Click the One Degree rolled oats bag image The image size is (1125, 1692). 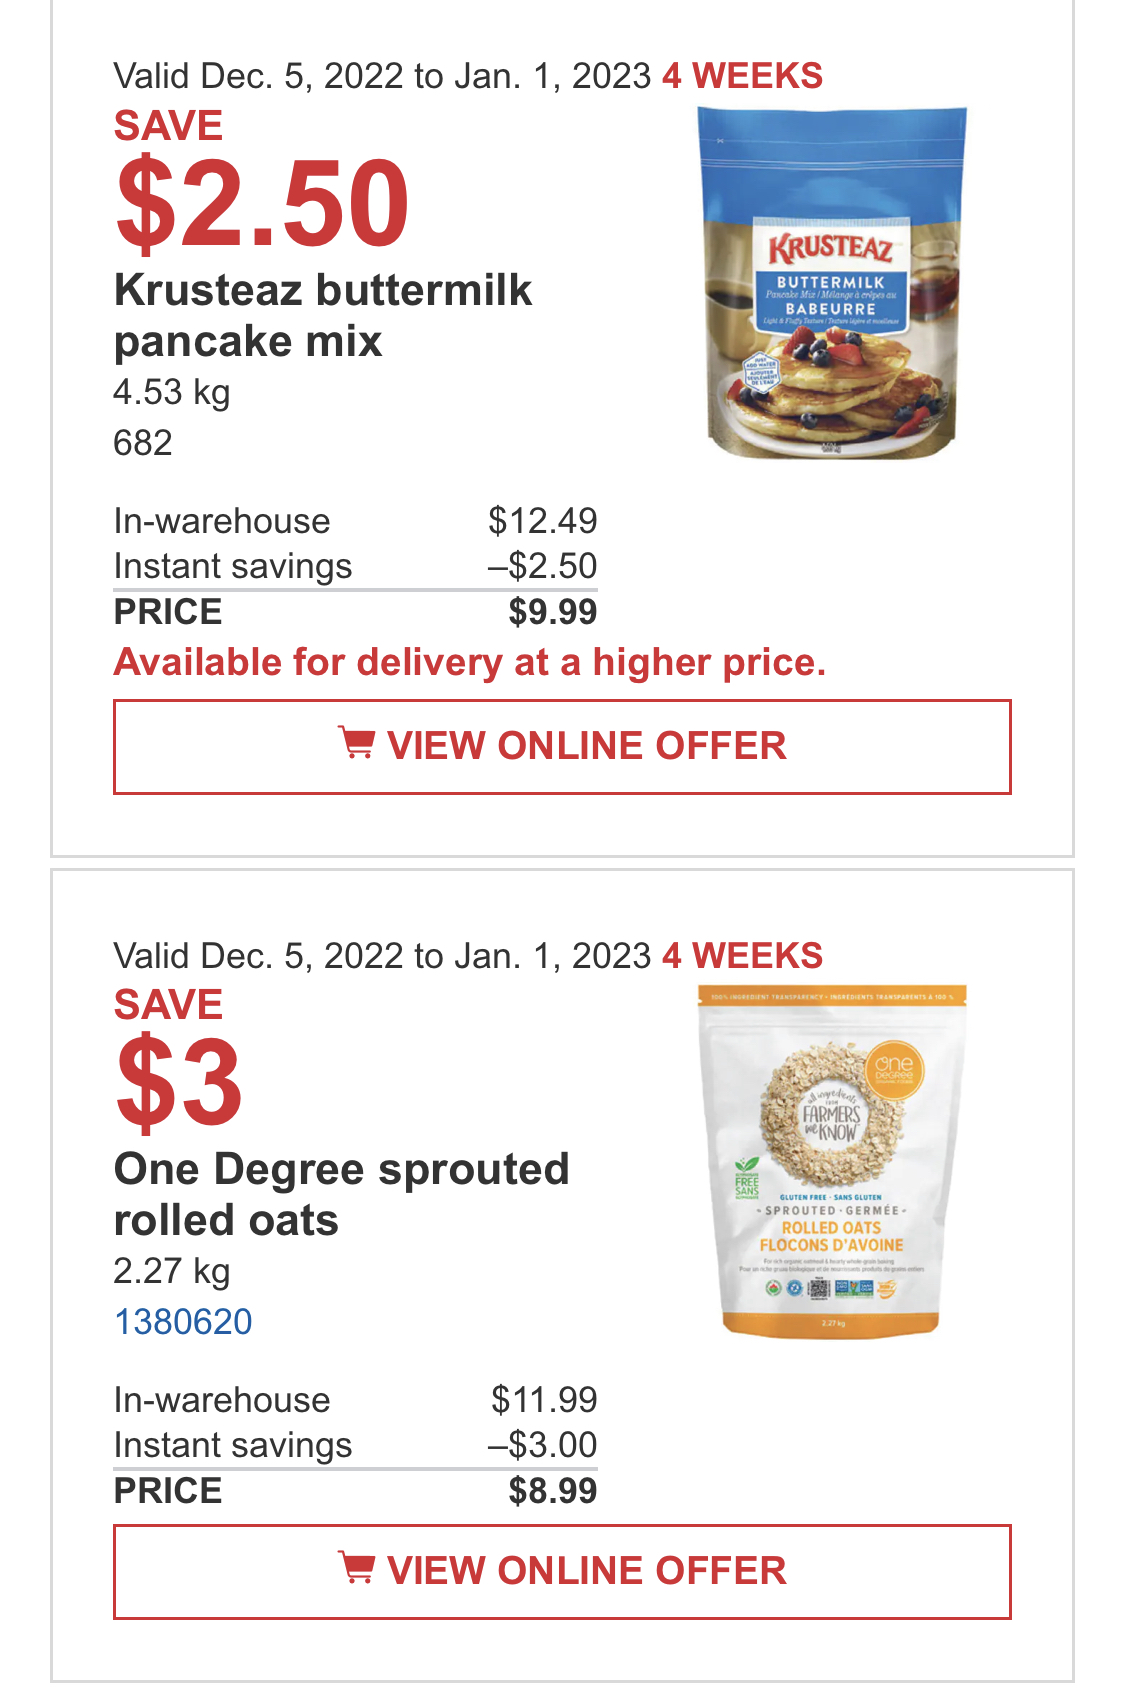pyautogui.click(x=832, y=1161)
